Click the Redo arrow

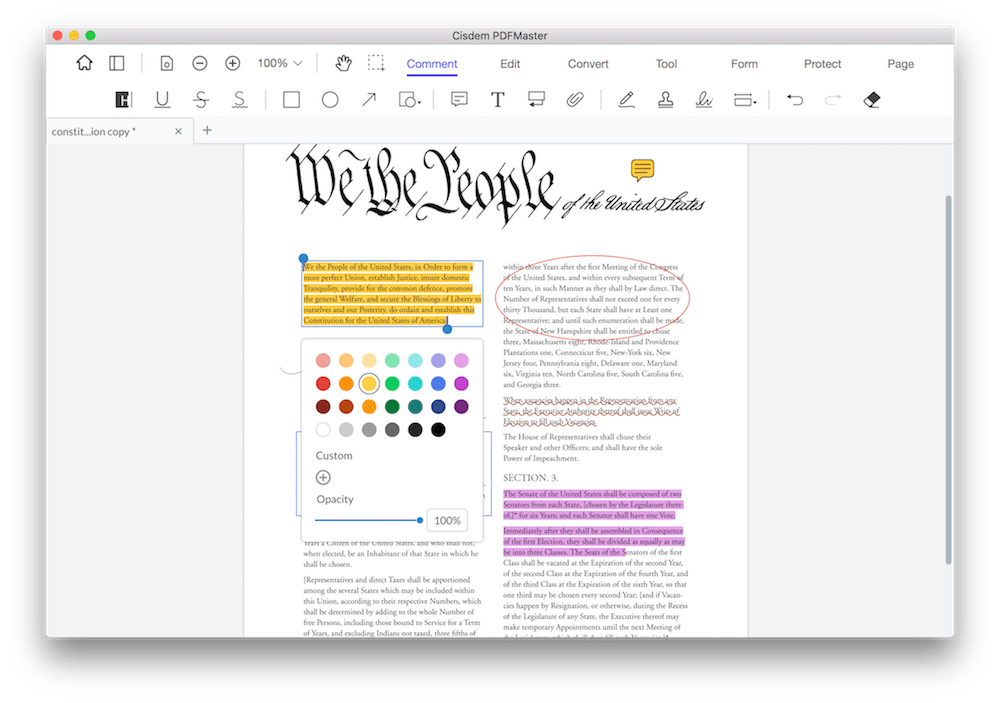click(x=833, y=100)
